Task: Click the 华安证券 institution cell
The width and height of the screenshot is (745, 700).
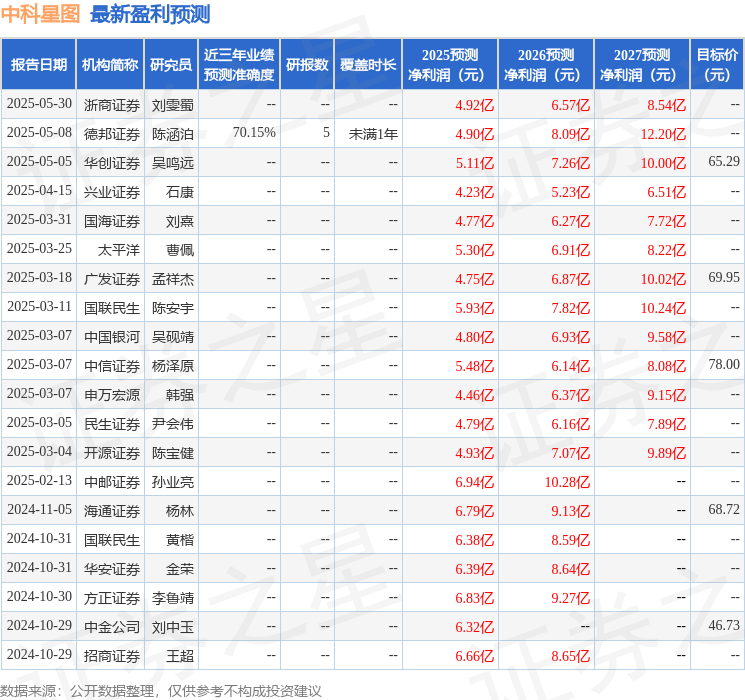Action: pos(112,569)
